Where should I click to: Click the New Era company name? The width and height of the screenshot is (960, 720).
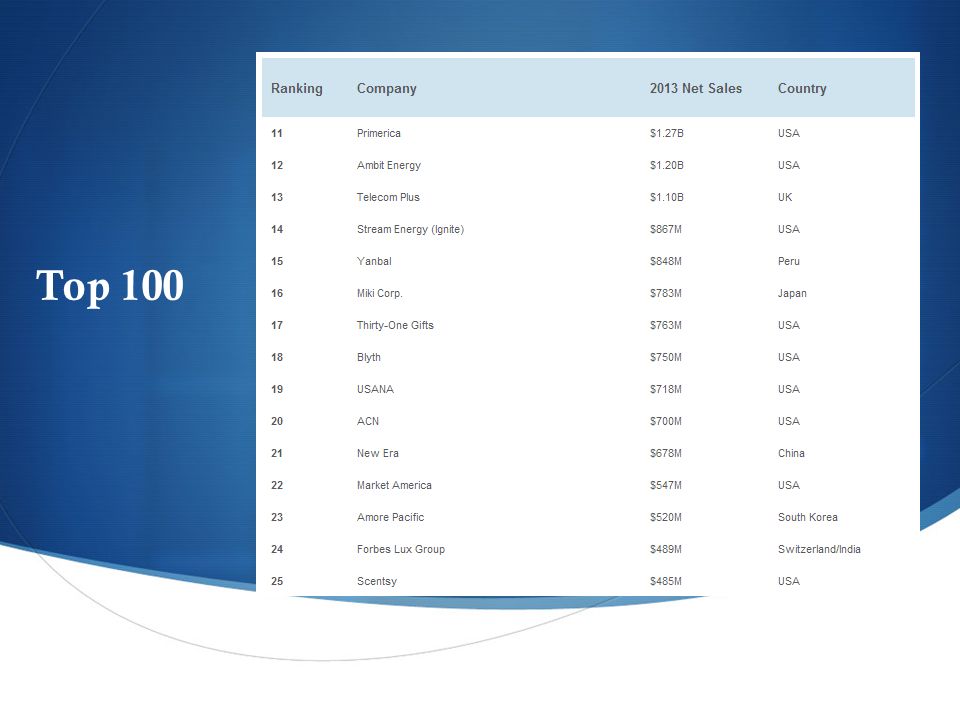tap(378, 453)
